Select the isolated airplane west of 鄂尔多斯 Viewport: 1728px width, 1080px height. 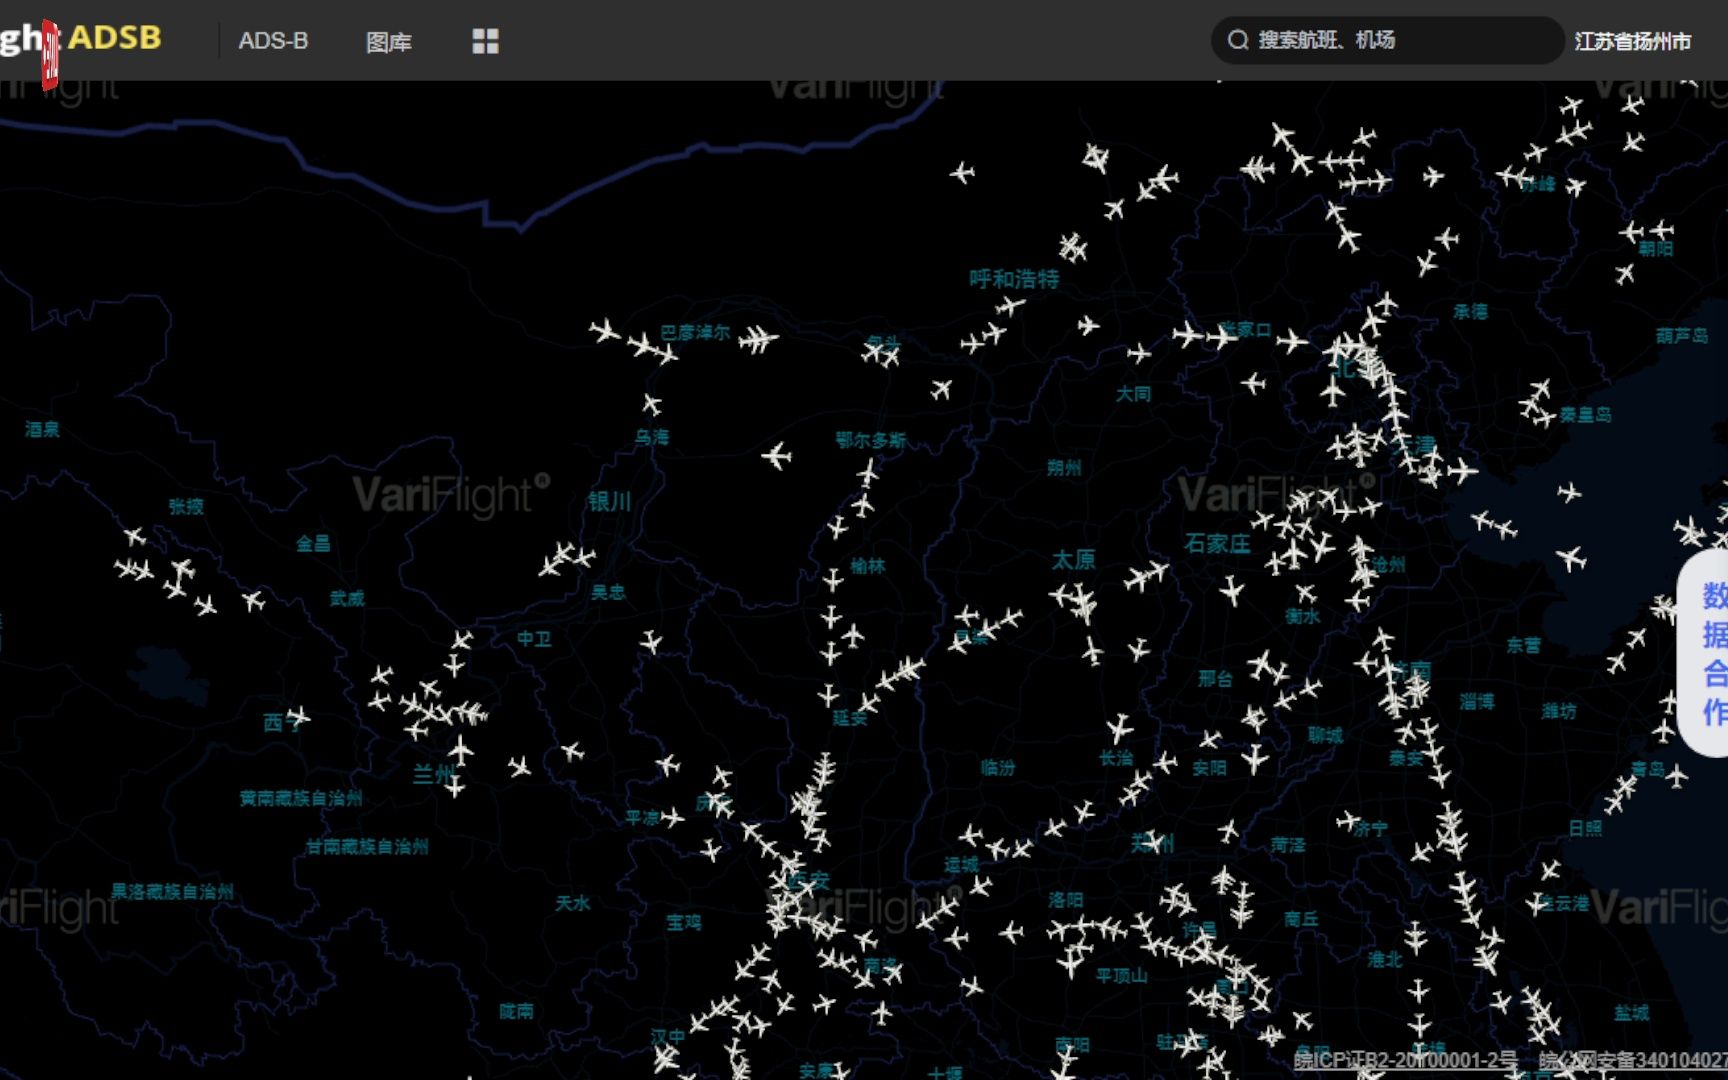click(776, 457)
